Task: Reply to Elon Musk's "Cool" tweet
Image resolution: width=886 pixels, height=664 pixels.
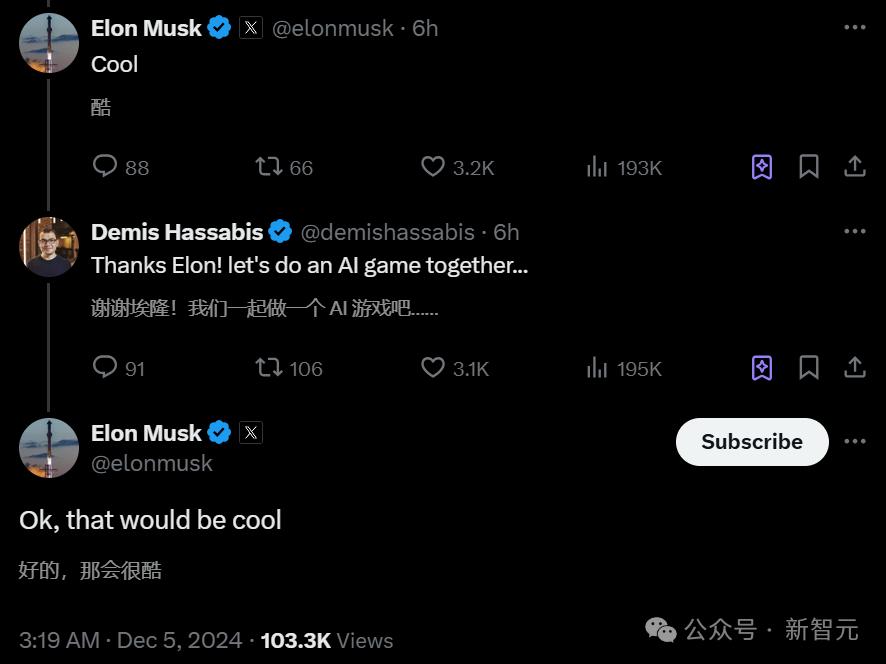Action: pos(106,166)
